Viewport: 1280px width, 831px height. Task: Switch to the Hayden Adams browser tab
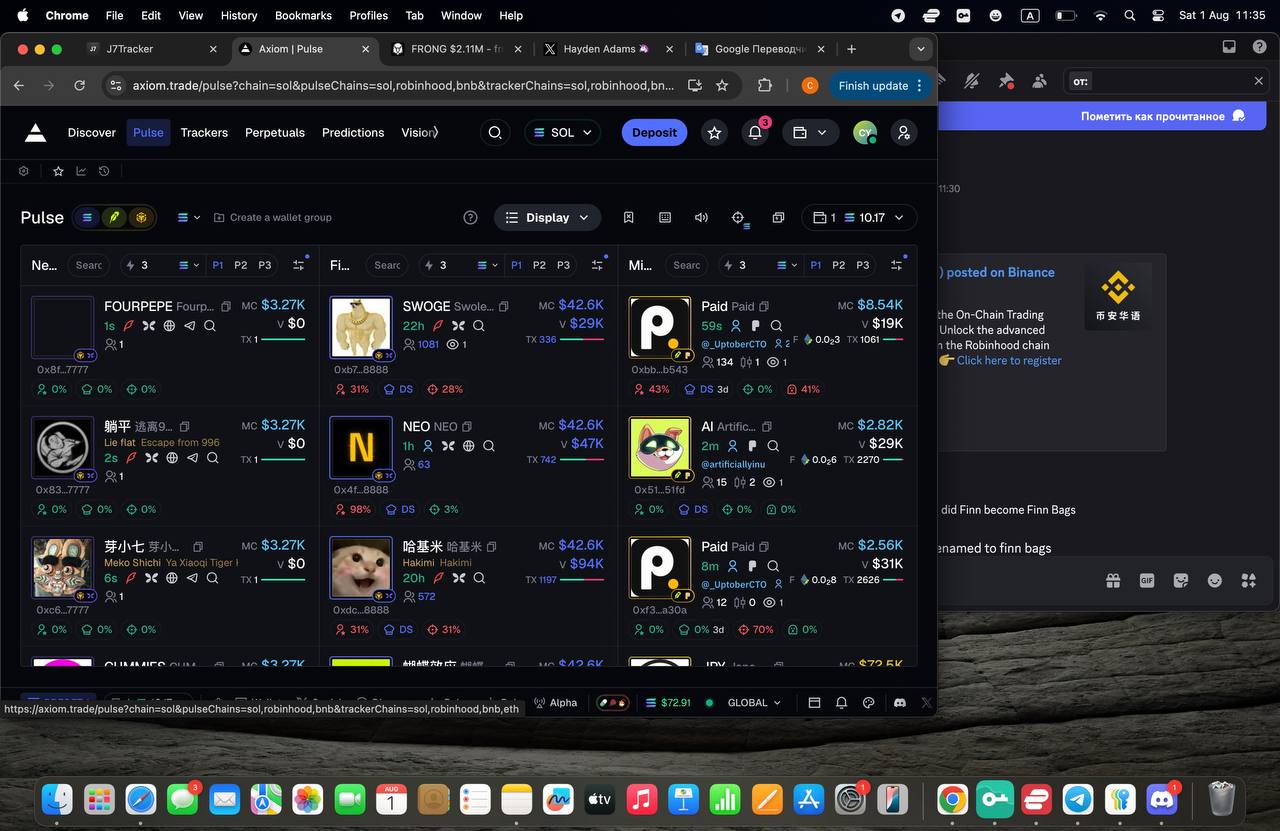coord(610,49)
